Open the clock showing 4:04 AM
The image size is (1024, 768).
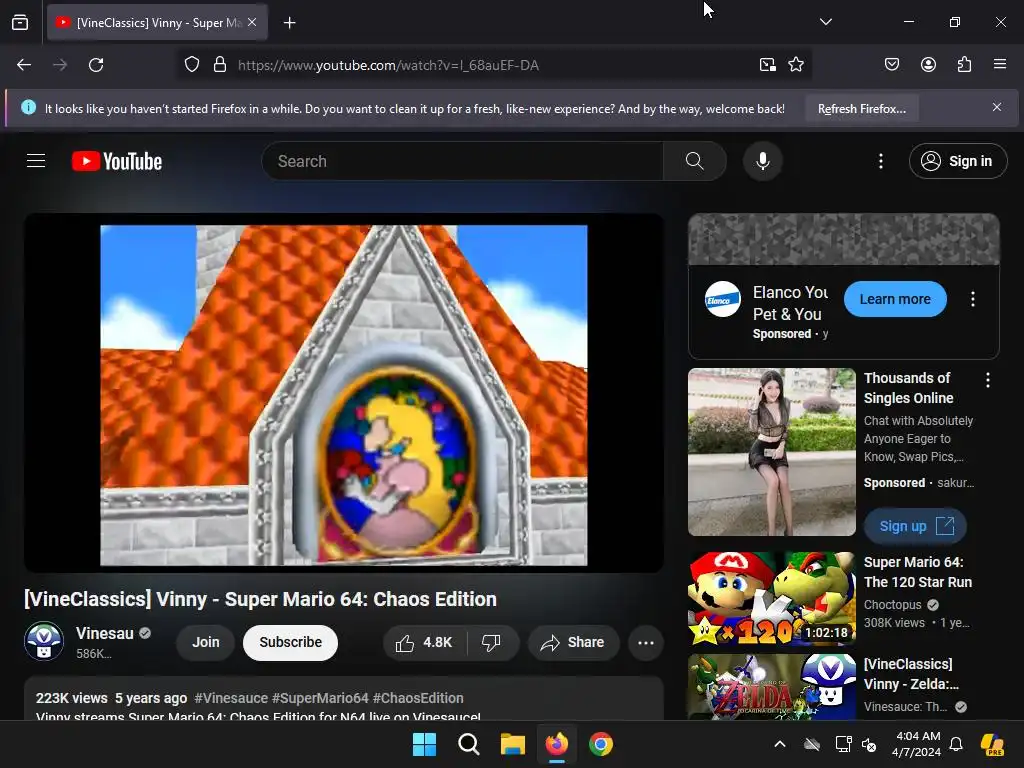pyautogui.click(x=917, y=744)
